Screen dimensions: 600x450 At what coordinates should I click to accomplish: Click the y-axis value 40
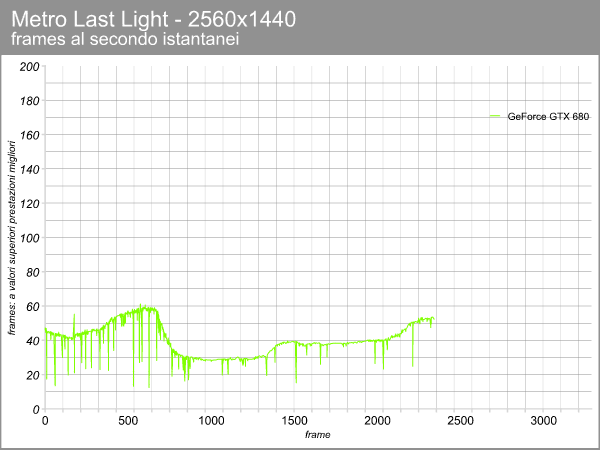click(33, 341)
